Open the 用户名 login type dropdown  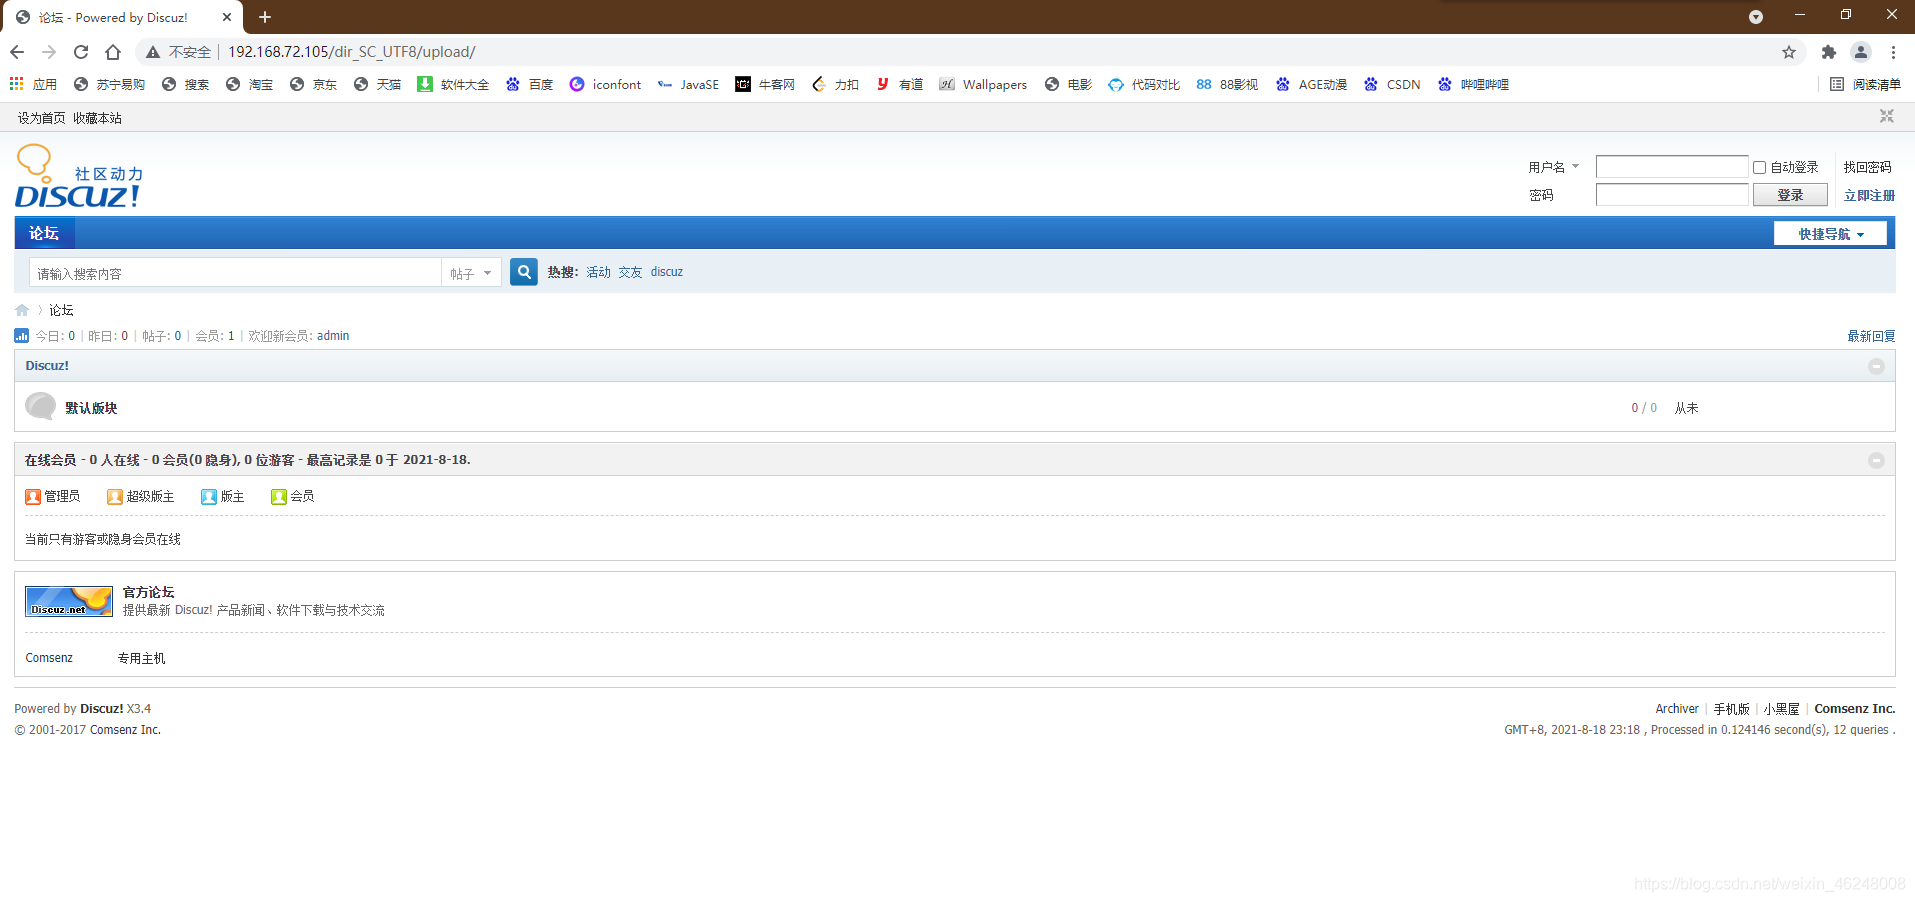click(1554, 167)
